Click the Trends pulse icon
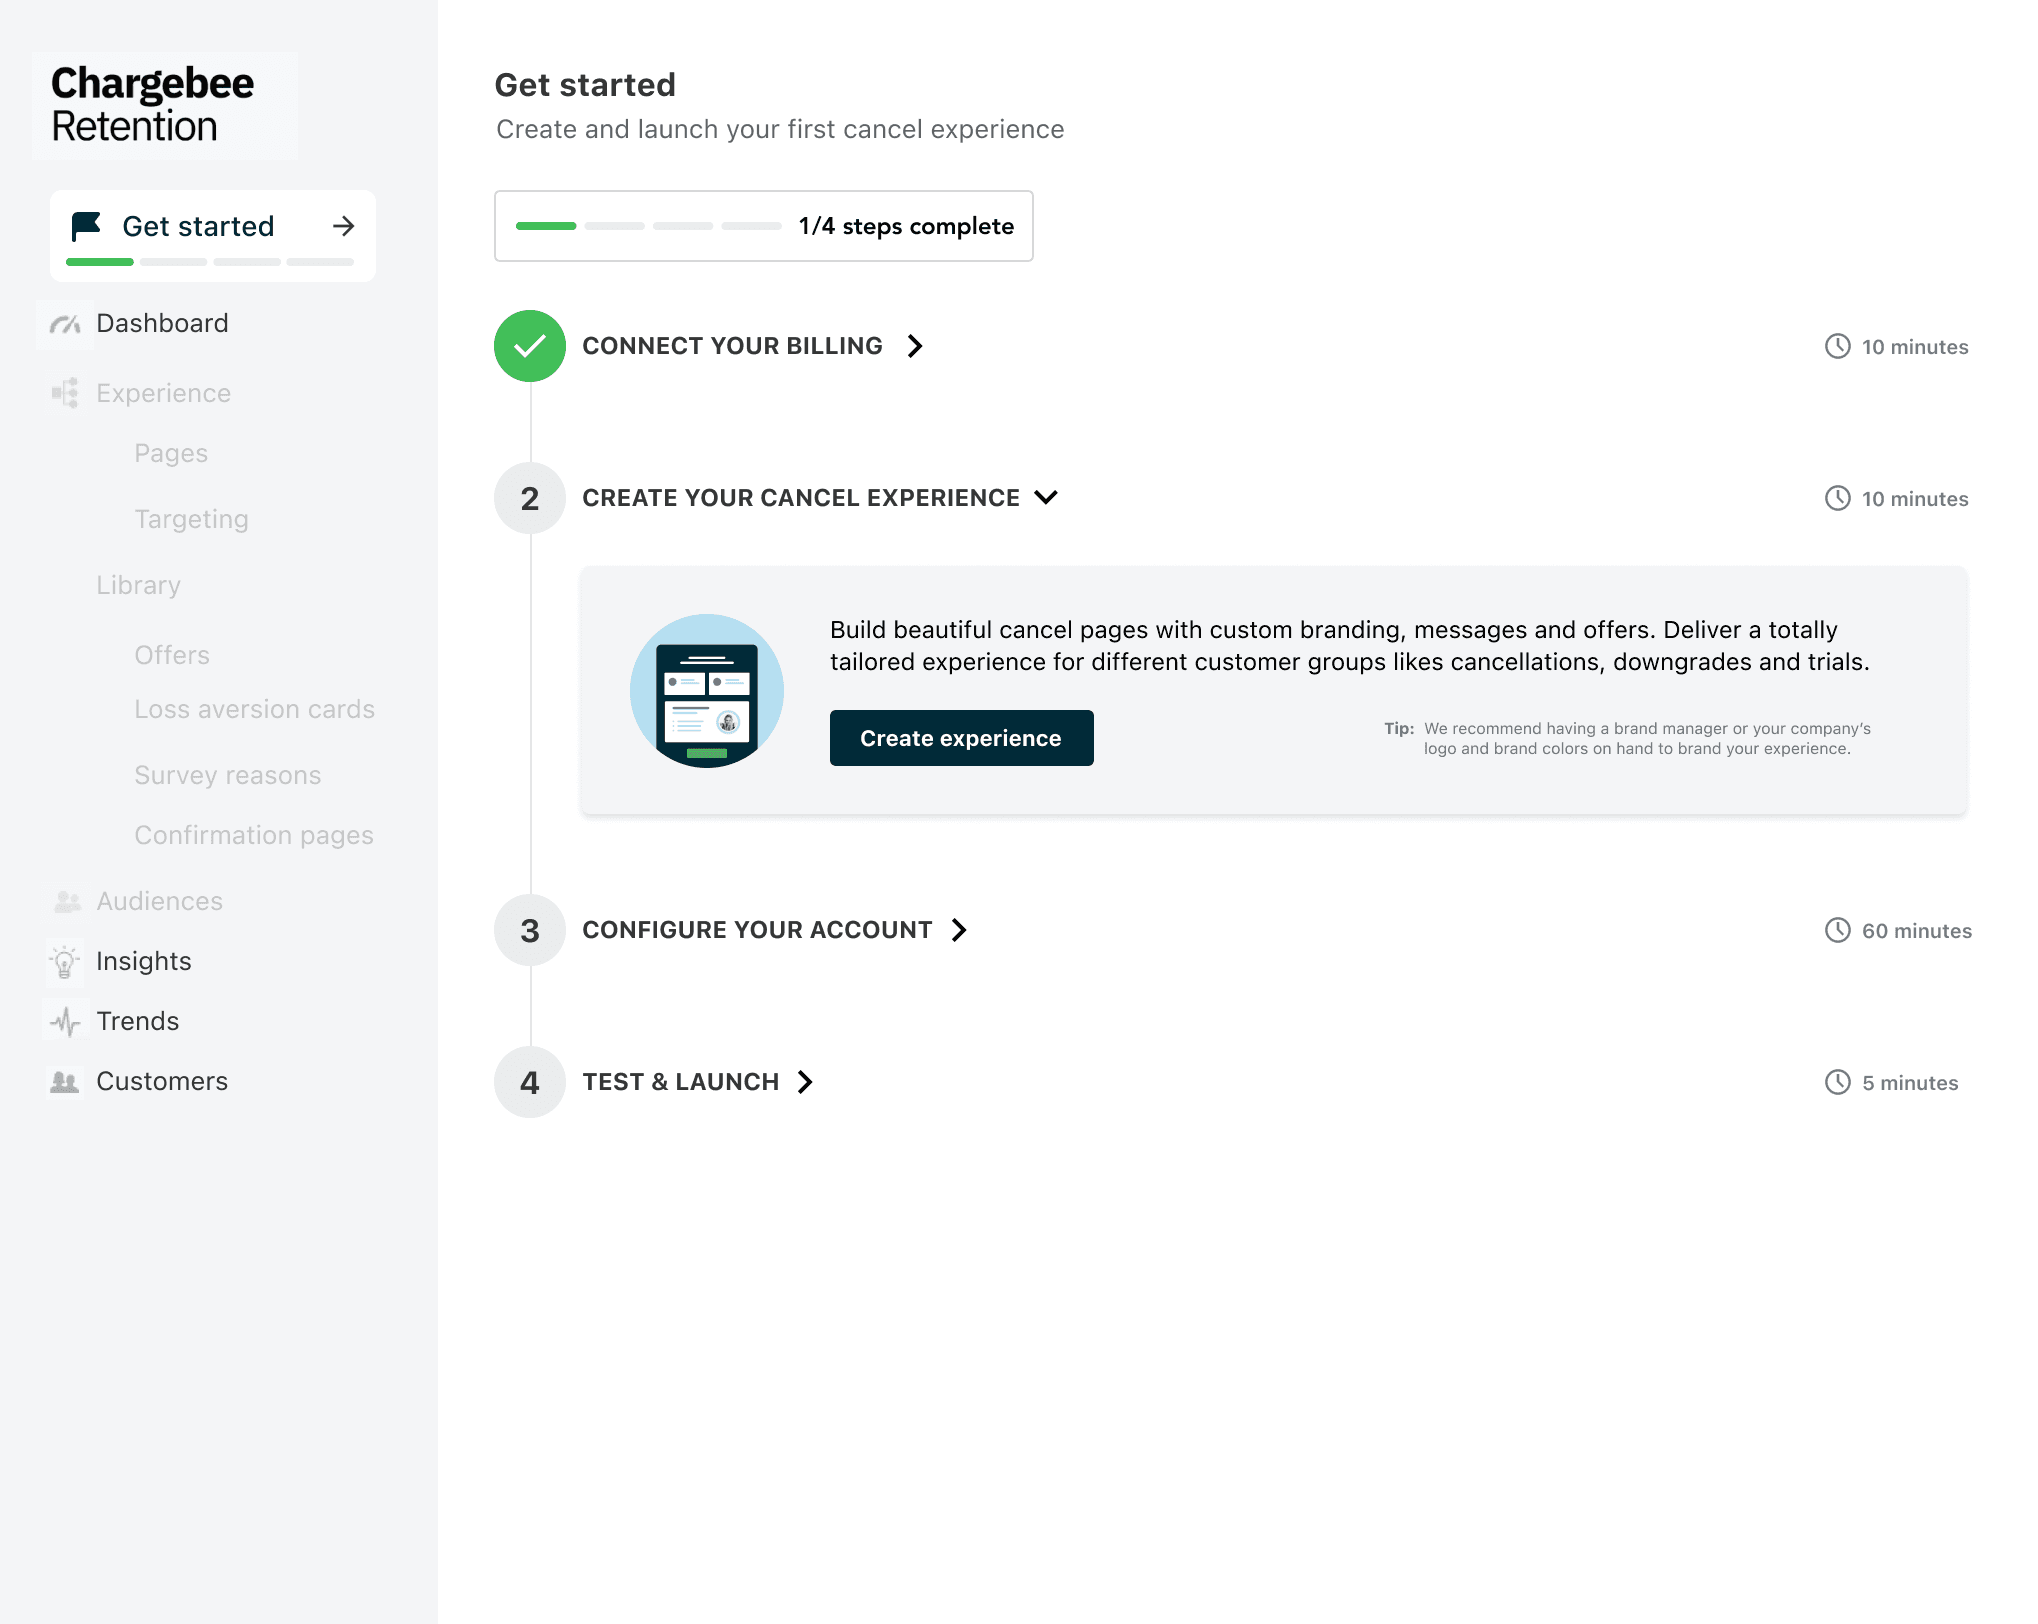 [65, 1022]
